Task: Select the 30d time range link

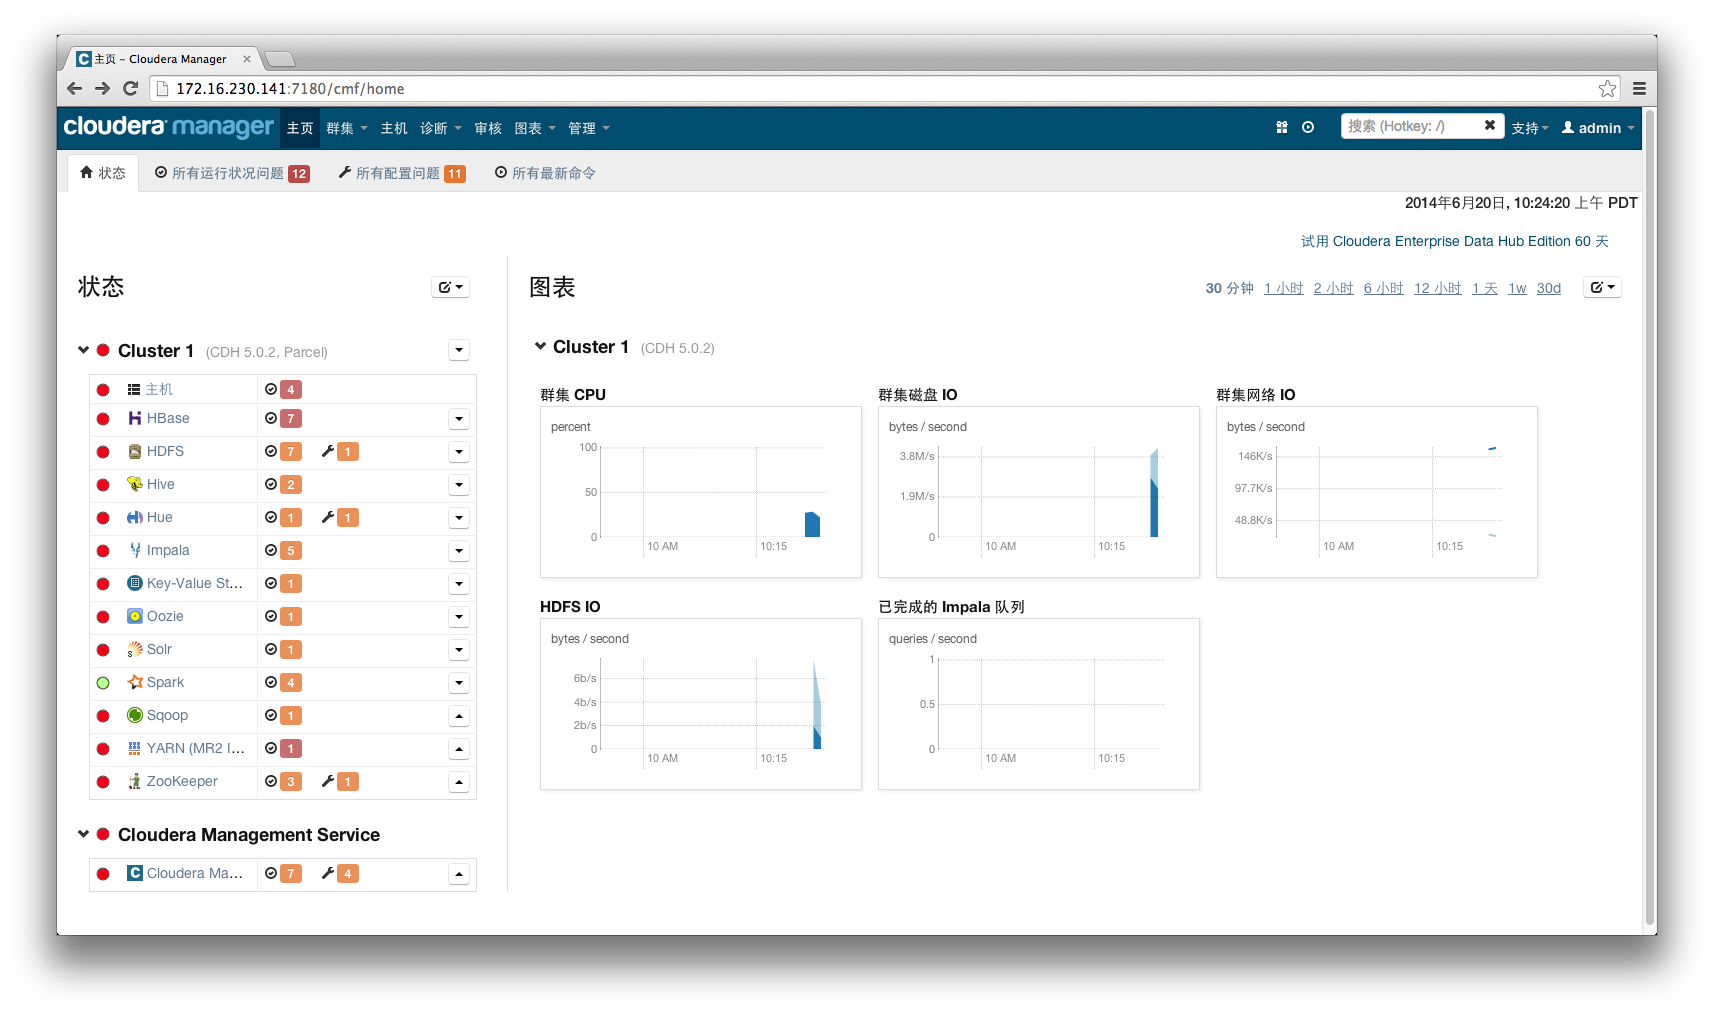Action: click(x=1548, y=288)
